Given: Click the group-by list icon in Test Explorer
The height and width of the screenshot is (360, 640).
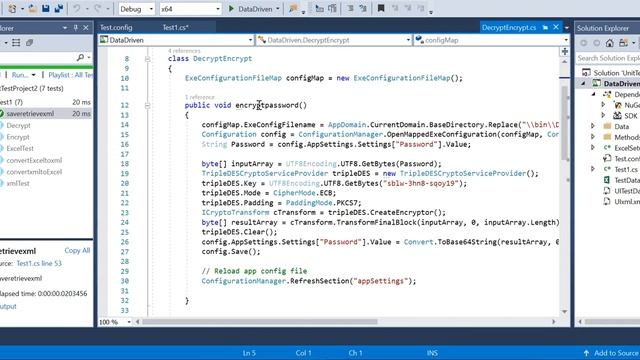Looking at the screenshot, I should pos(16,43).
